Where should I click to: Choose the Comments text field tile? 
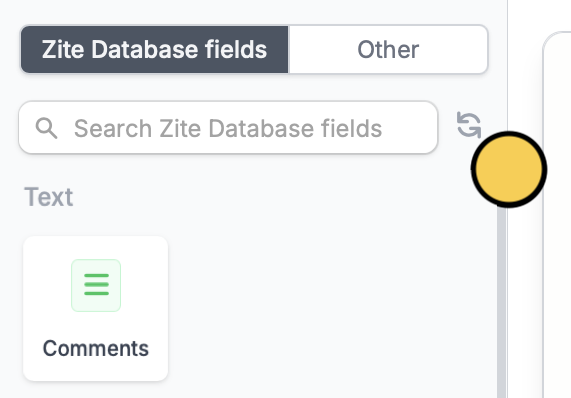(x=96, y=308)
